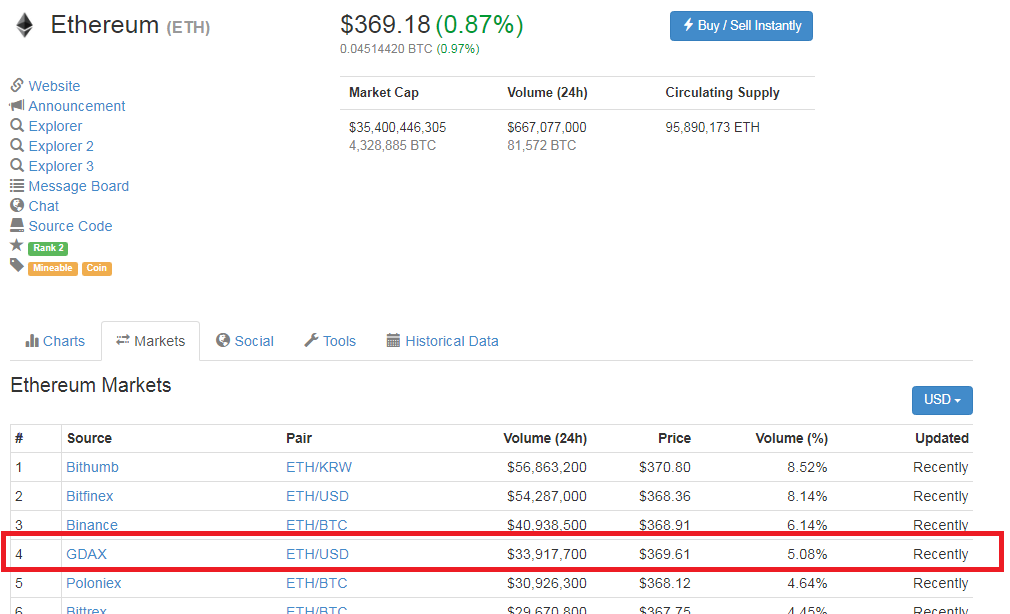1010x614 pixels.
Task: Open the Message Board link
Action: [x=79, y=186]
